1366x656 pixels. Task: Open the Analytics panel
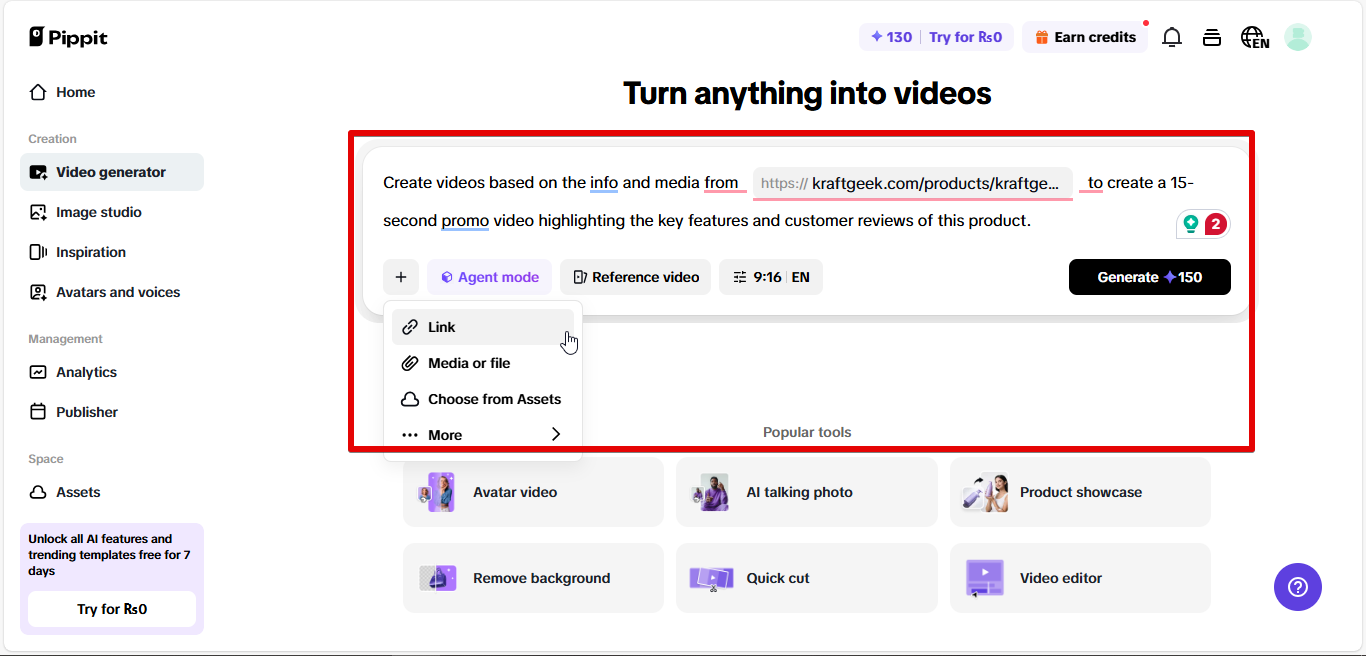click(x=84, y=372)
